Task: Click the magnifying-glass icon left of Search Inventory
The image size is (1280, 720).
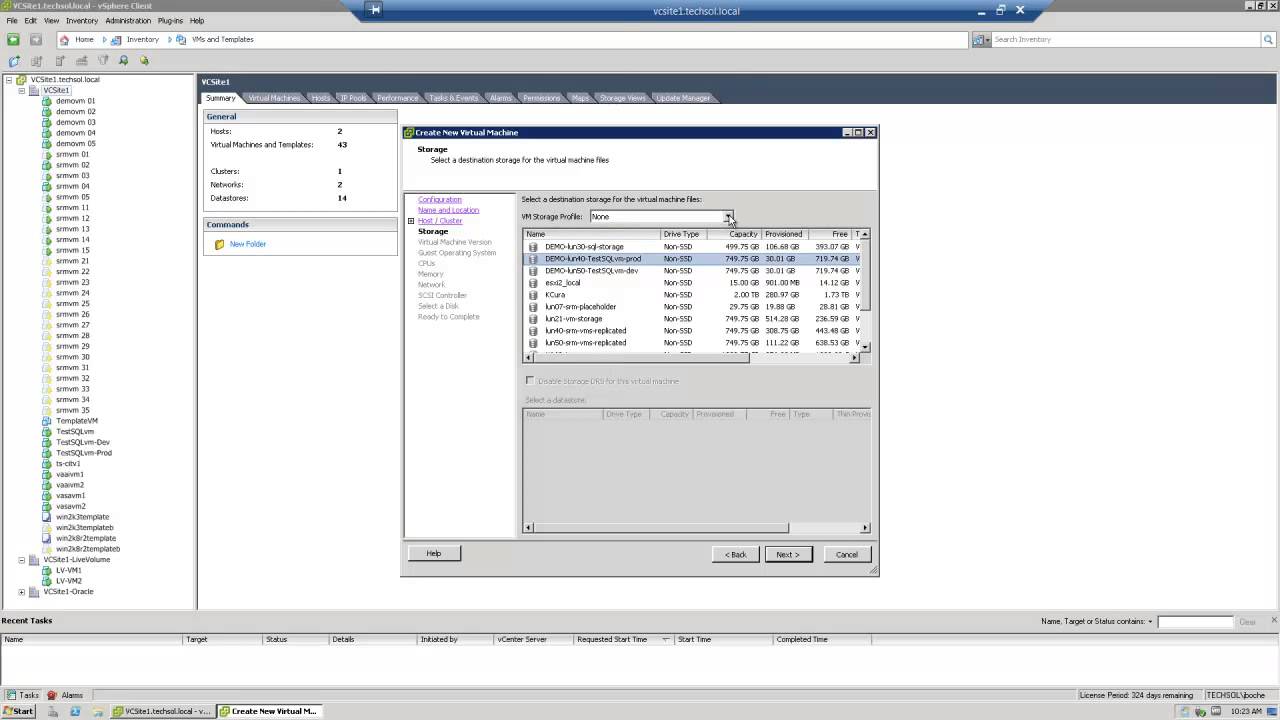Action: tap(978, 40)
